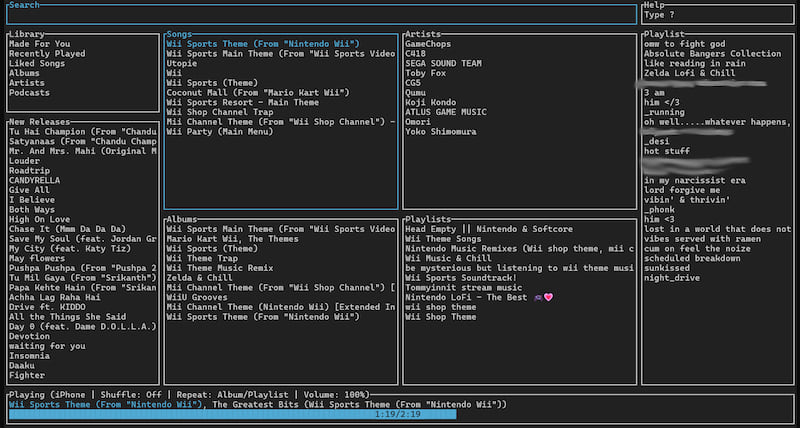The width and height of the screenshot is (800, 428).
Task: Select 'Albums' in the Library list
Action: click(x=24, y=73)
